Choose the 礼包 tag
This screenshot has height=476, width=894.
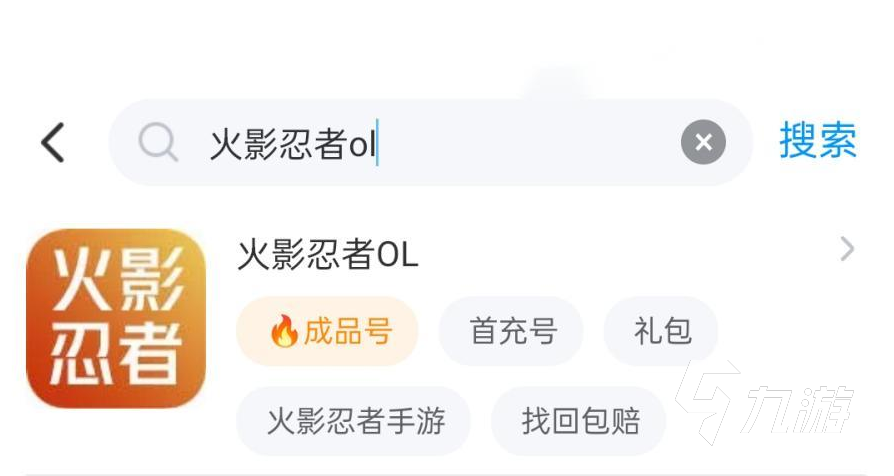[662, 332]
